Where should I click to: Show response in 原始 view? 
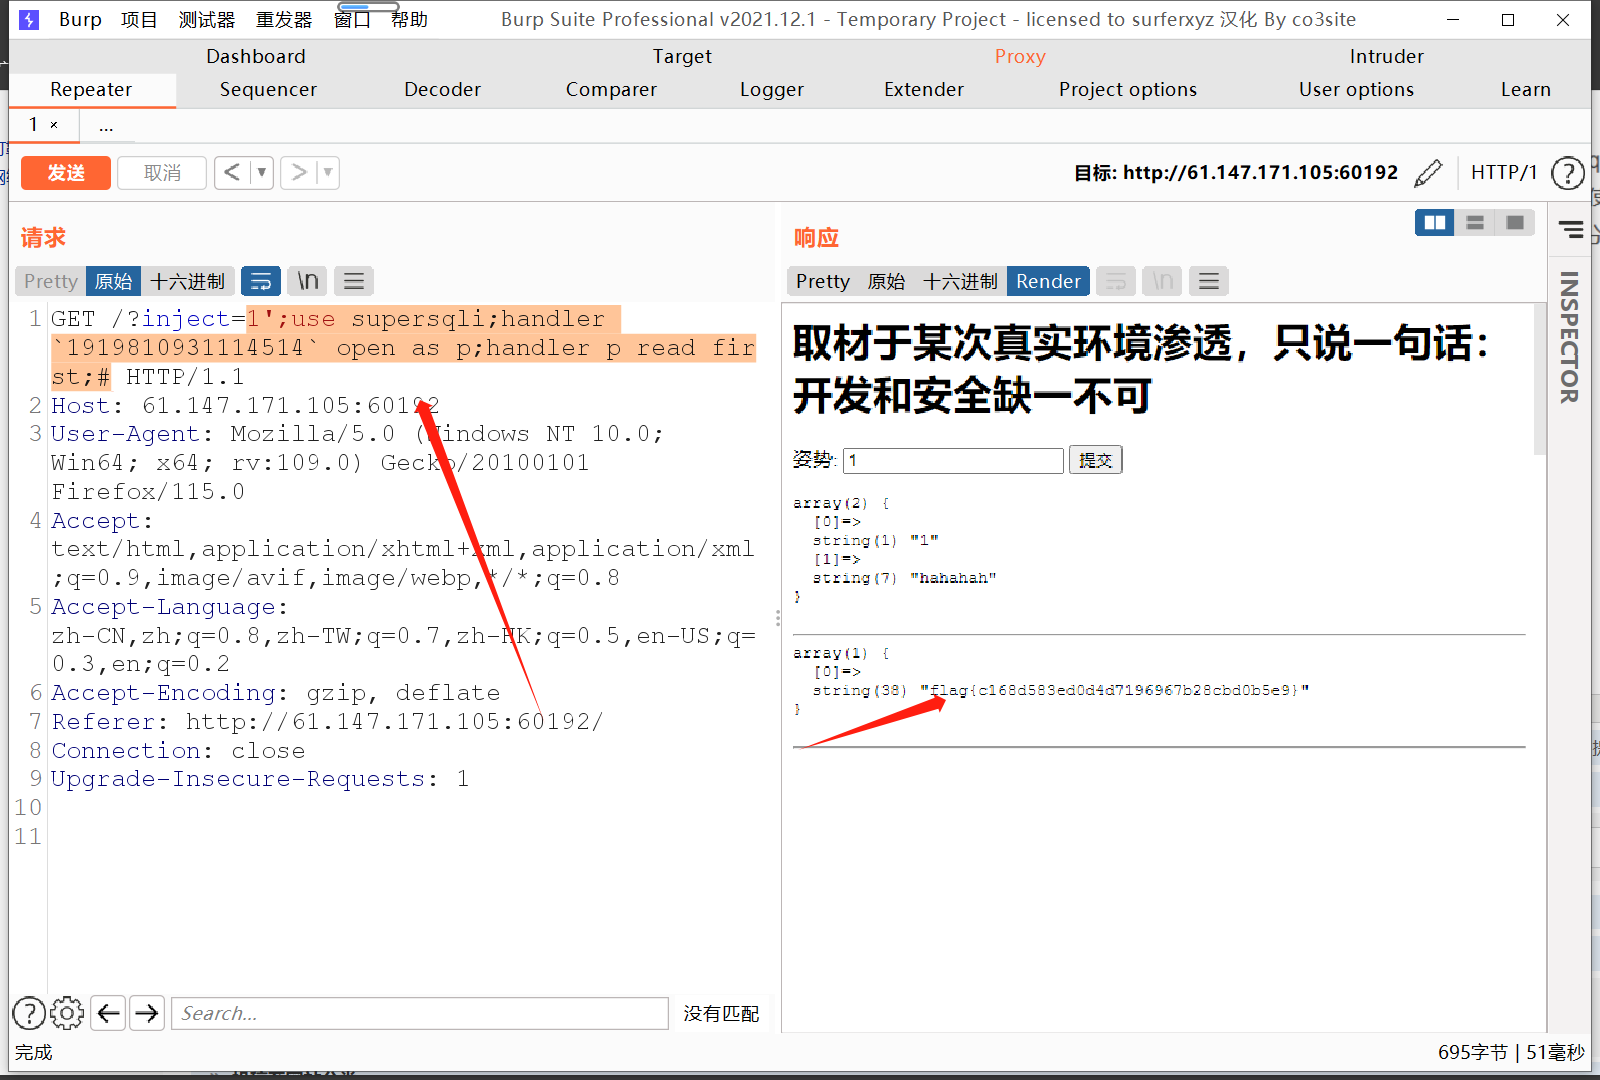[886, 281]
